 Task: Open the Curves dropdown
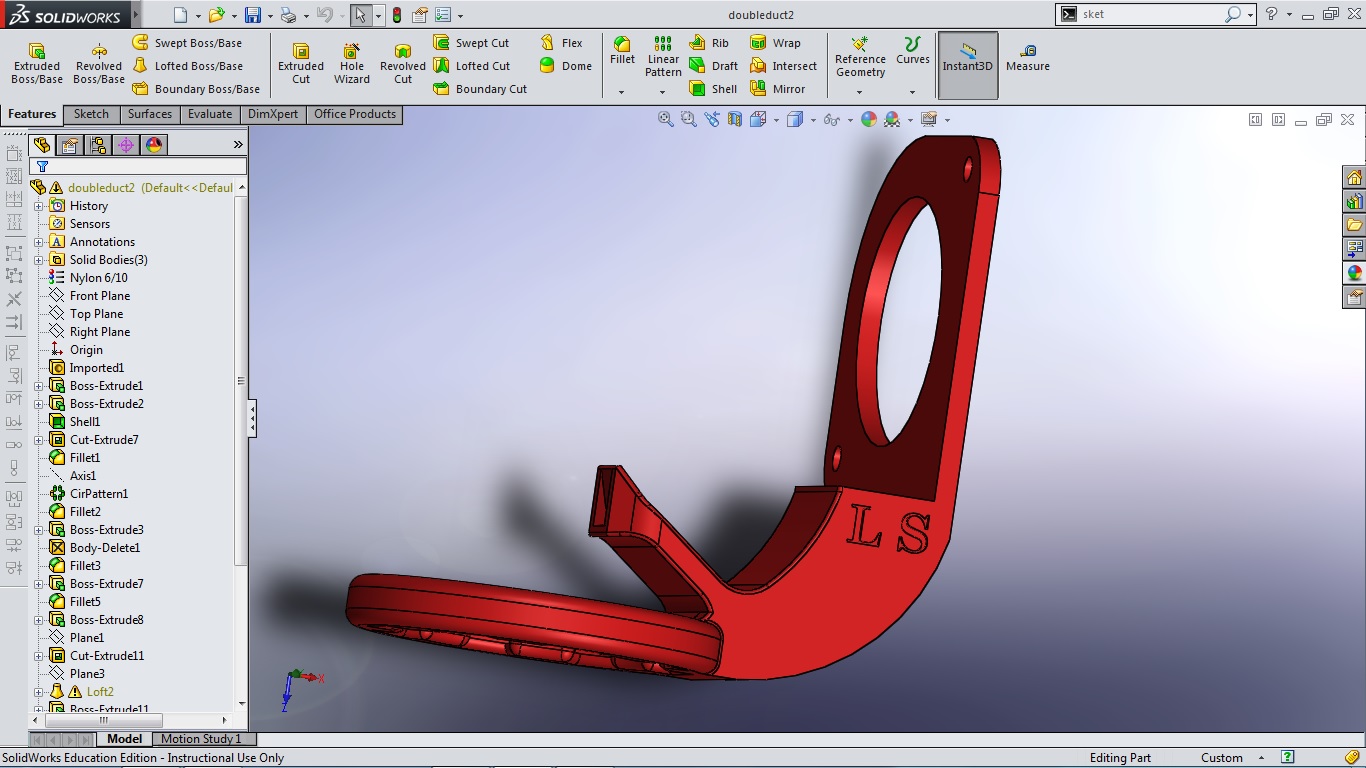[x=912, y=92]
